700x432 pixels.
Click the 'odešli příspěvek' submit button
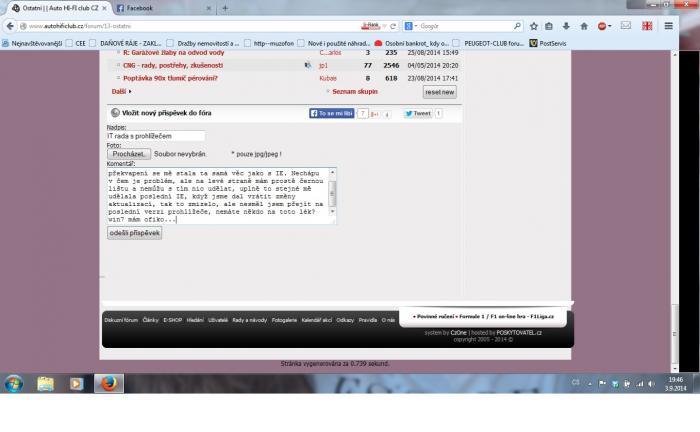tap(134, 232)
